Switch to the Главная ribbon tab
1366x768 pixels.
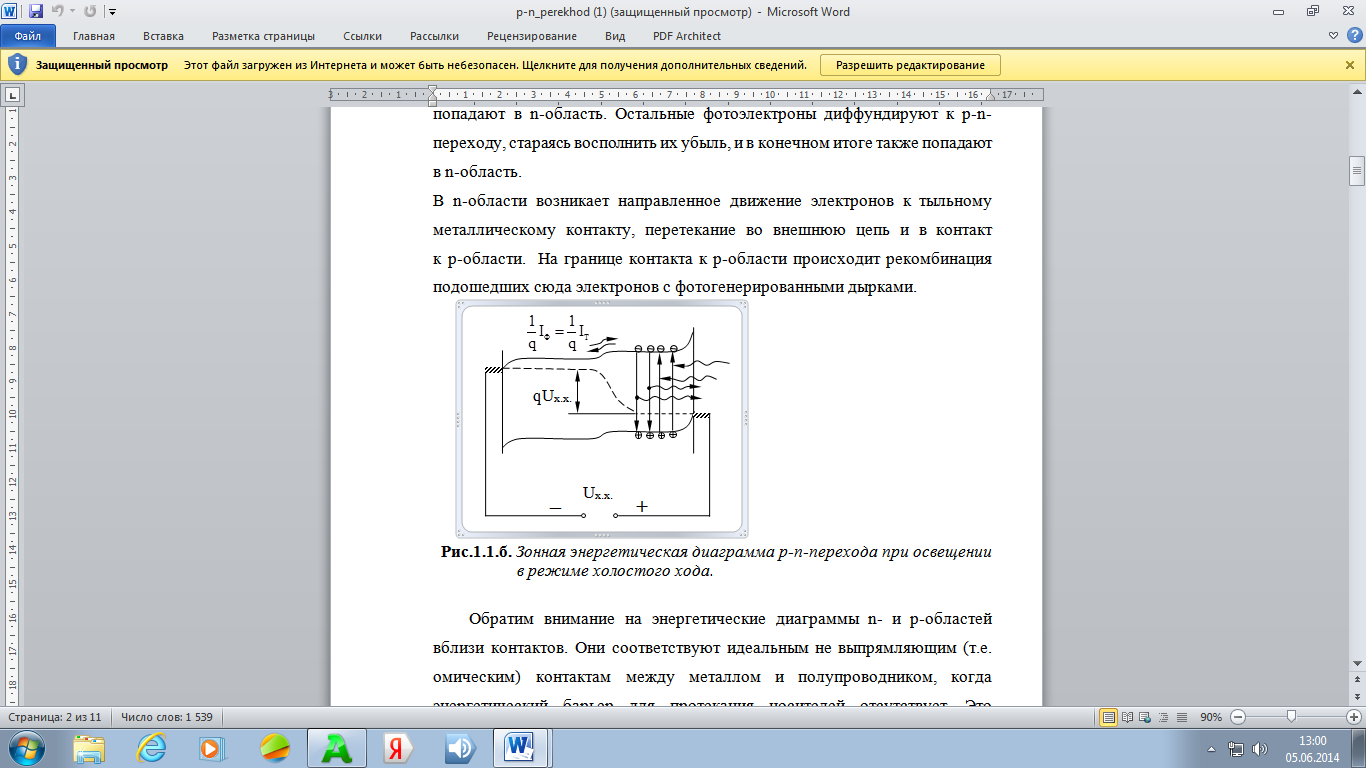click(94, 36)
